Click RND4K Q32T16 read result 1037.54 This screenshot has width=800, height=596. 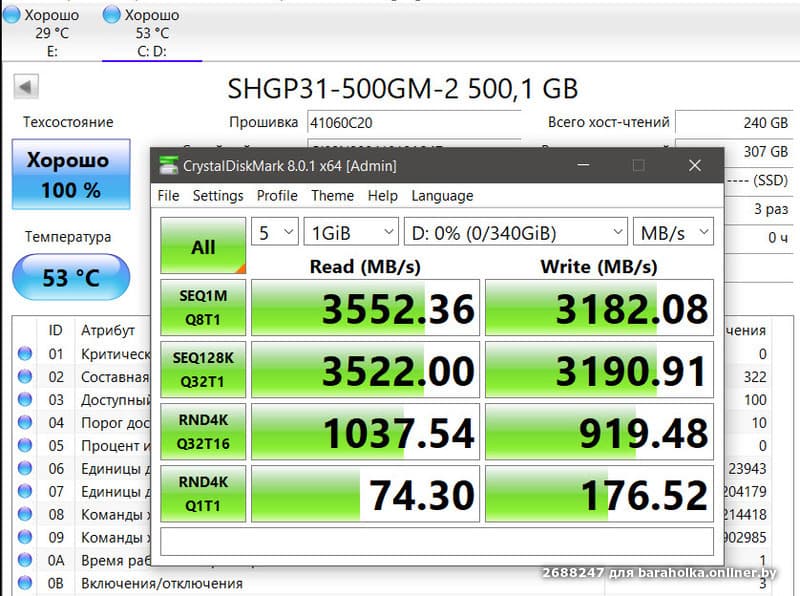366,432
